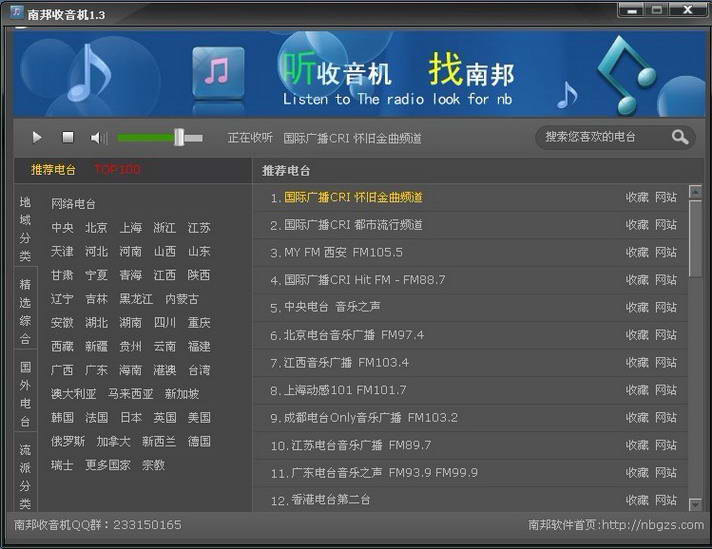Click the QQ群 233150165 text
This screenshot has width=712, height=549.
(x=98, y=525)
